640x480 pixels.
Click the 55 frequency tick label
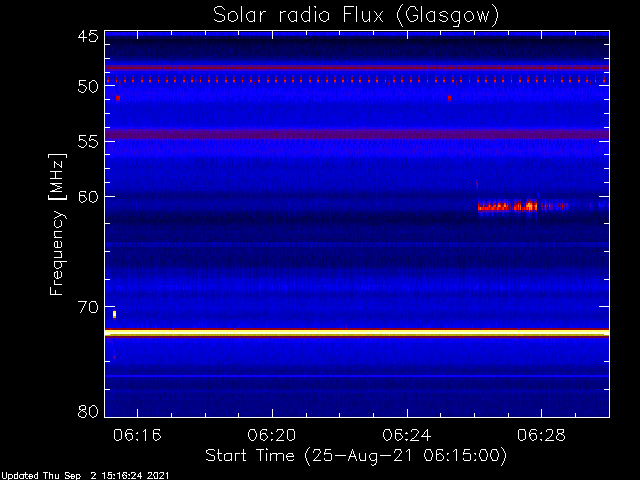[88, 142]
